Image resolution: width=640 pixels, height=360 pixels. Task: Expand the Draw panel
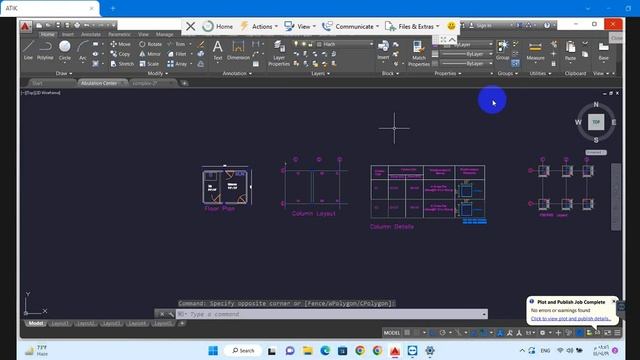coord(64,73)
